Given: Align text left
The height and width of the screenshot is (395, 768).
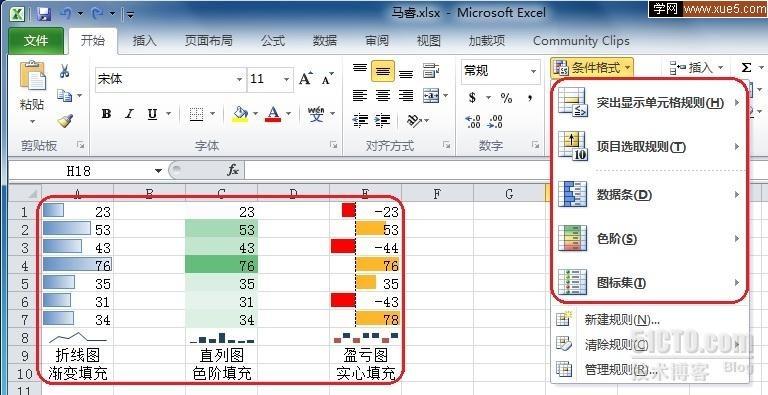Looking at the screenshot, I should pos(360,95).
